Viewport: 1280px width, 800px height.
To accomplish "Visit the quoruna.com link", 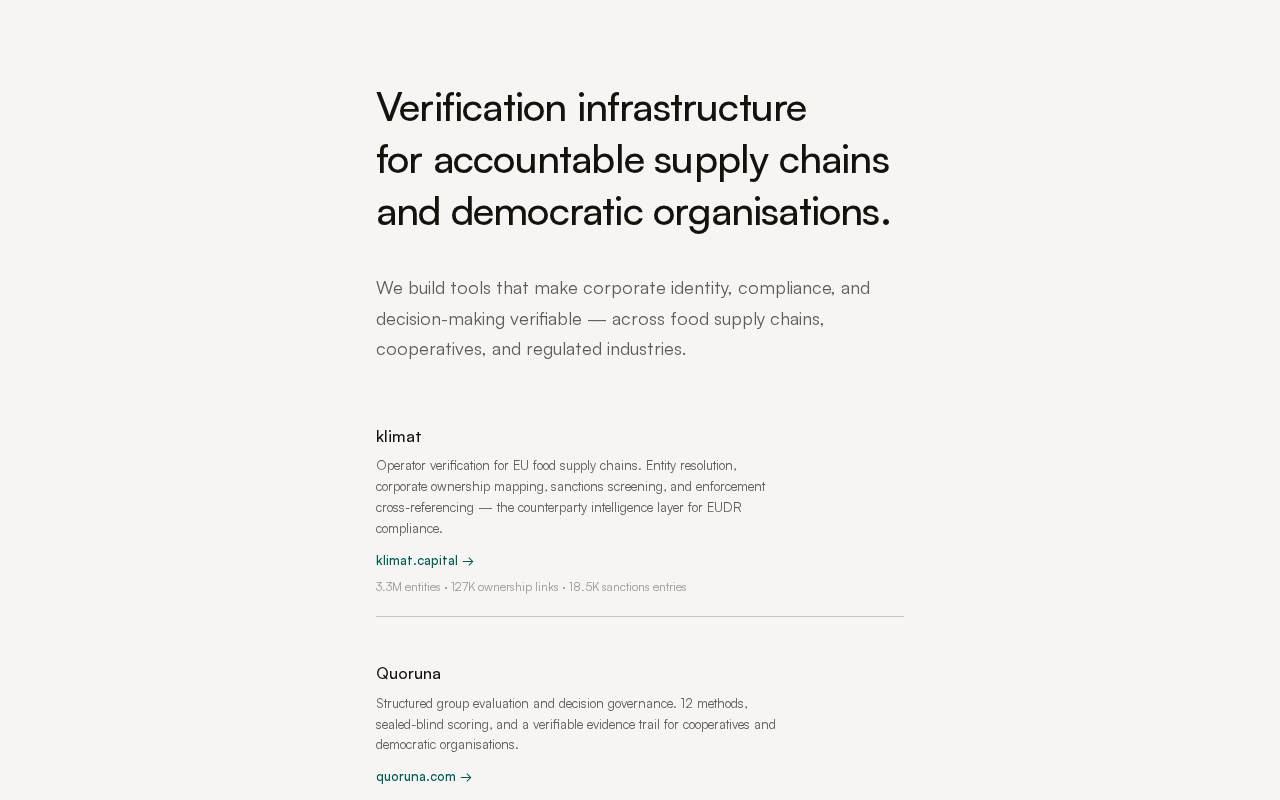I will click(416, 777).
